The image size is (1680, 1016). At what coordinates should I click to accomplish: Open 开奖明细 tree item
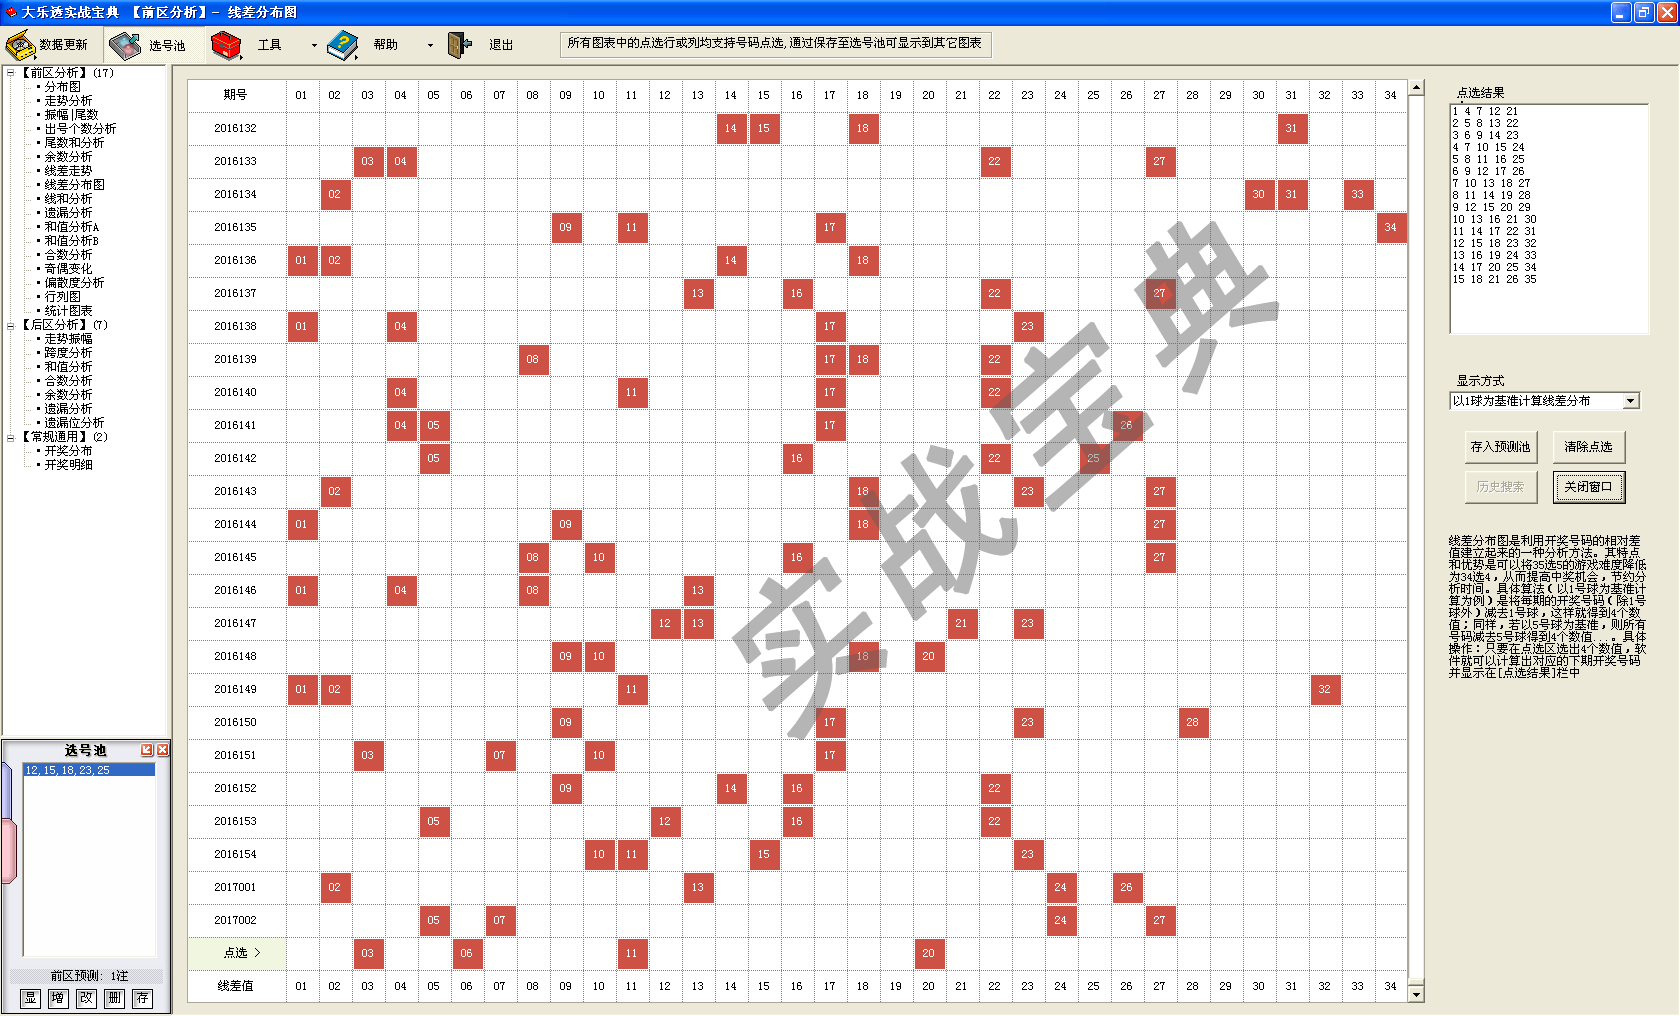(68, 465)
